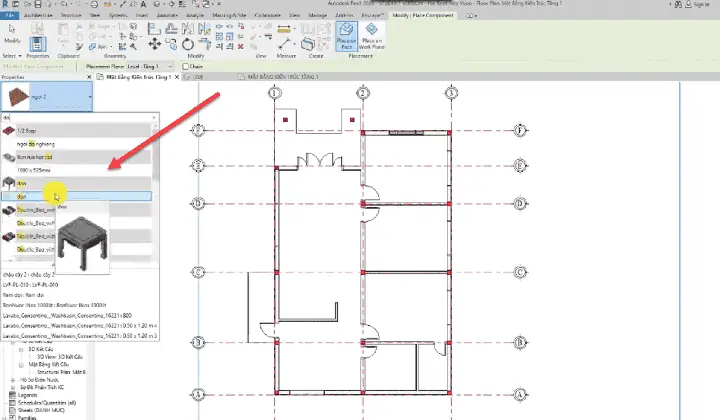Open Schedules/Quantities (all) browser item
Viewport: 720px width, 420px height.
47,403
